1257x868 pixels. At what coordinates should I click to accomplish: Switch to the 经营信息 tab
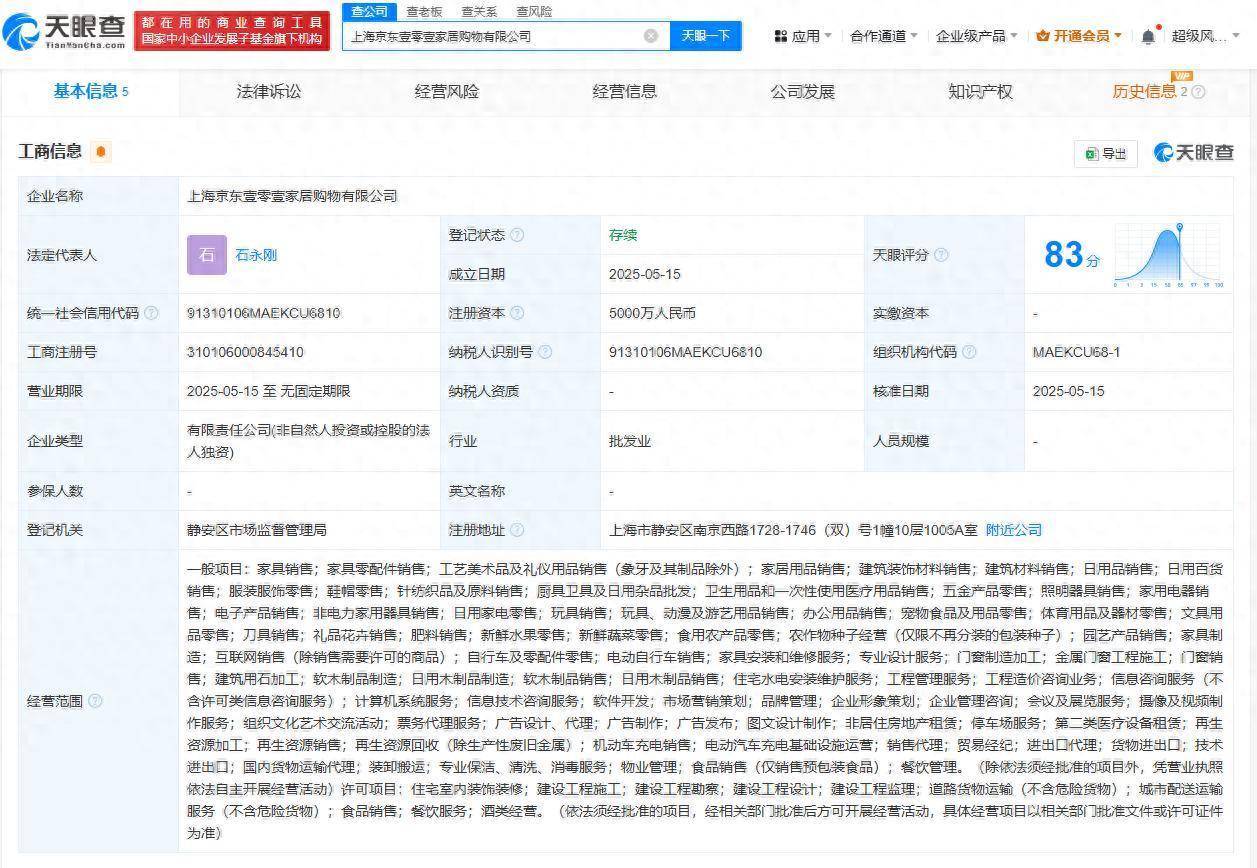pos(625,92)
